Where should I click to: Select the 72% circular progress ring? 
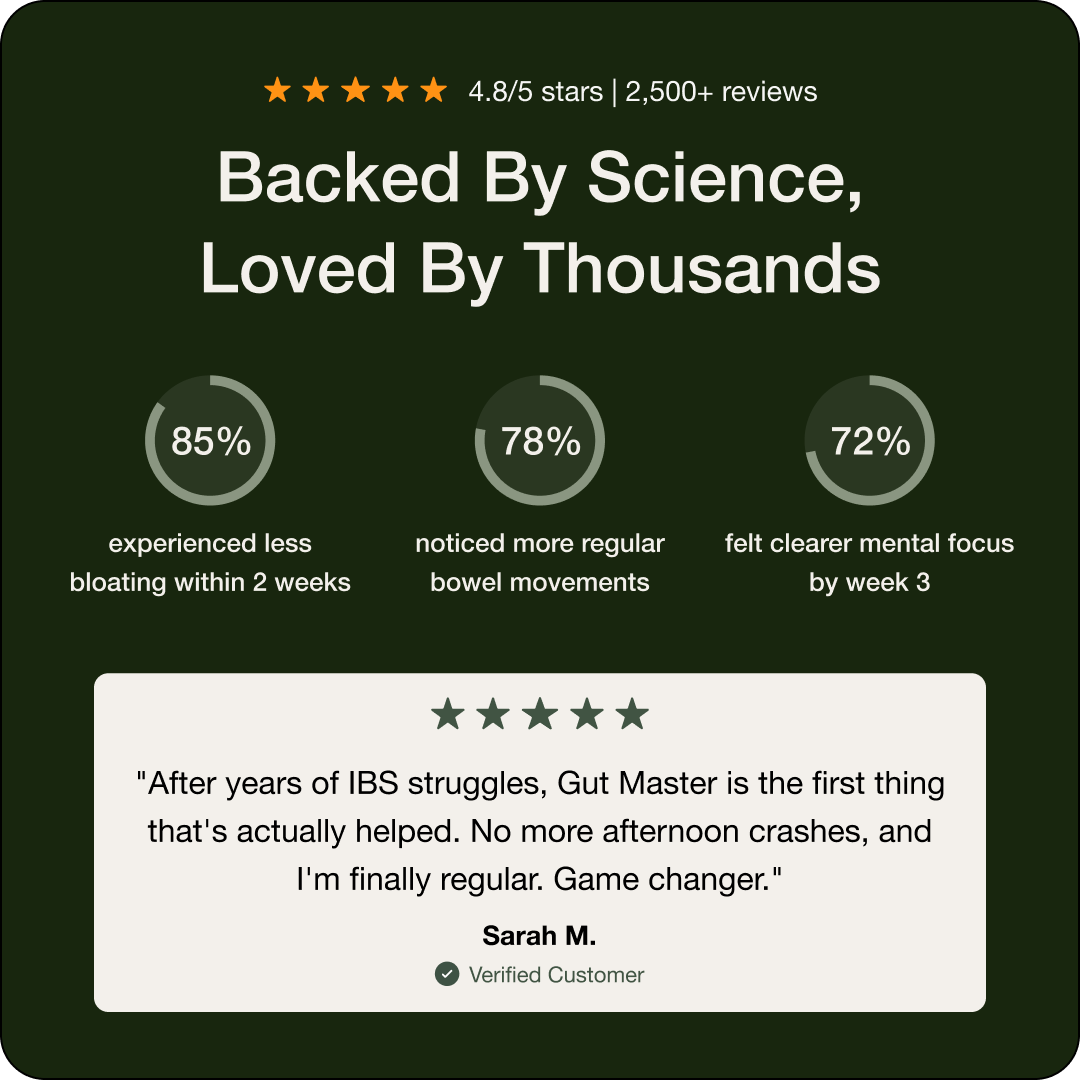point(870,441)
